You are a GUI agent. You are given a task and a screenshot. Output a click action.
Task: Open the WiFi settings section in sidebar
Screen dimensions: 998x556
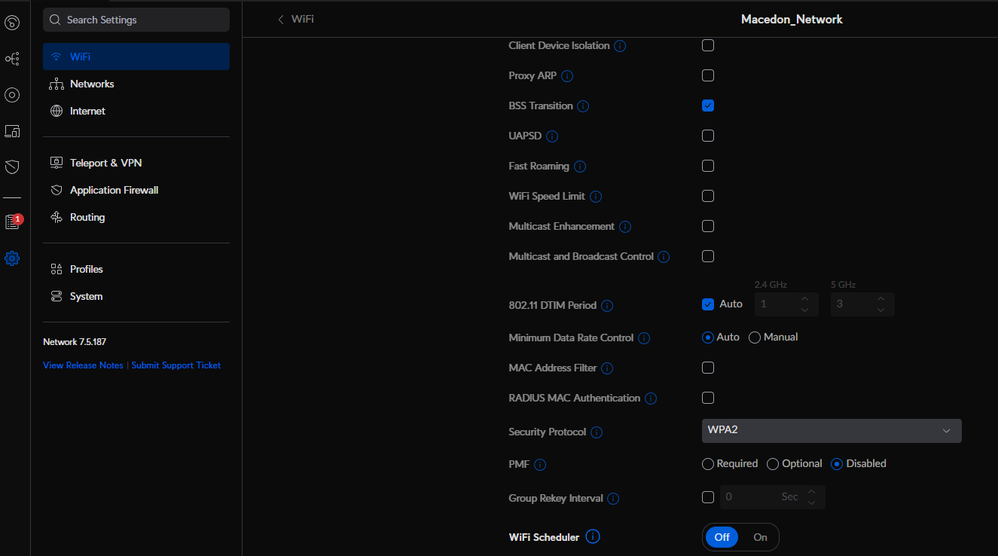[x=136, y=57]
